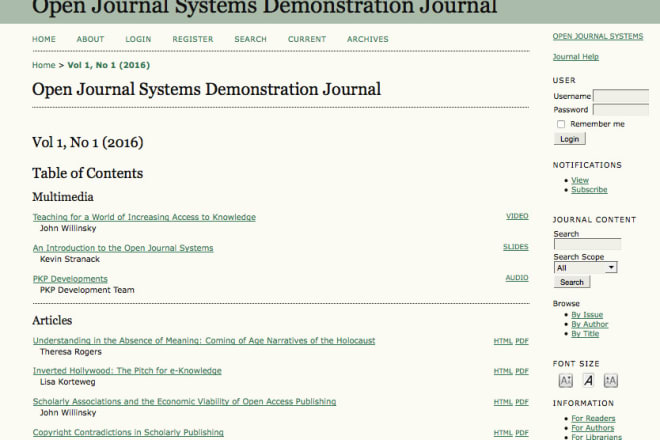Open PDF for Scholarly Associations article

click(x=522, y=402)
